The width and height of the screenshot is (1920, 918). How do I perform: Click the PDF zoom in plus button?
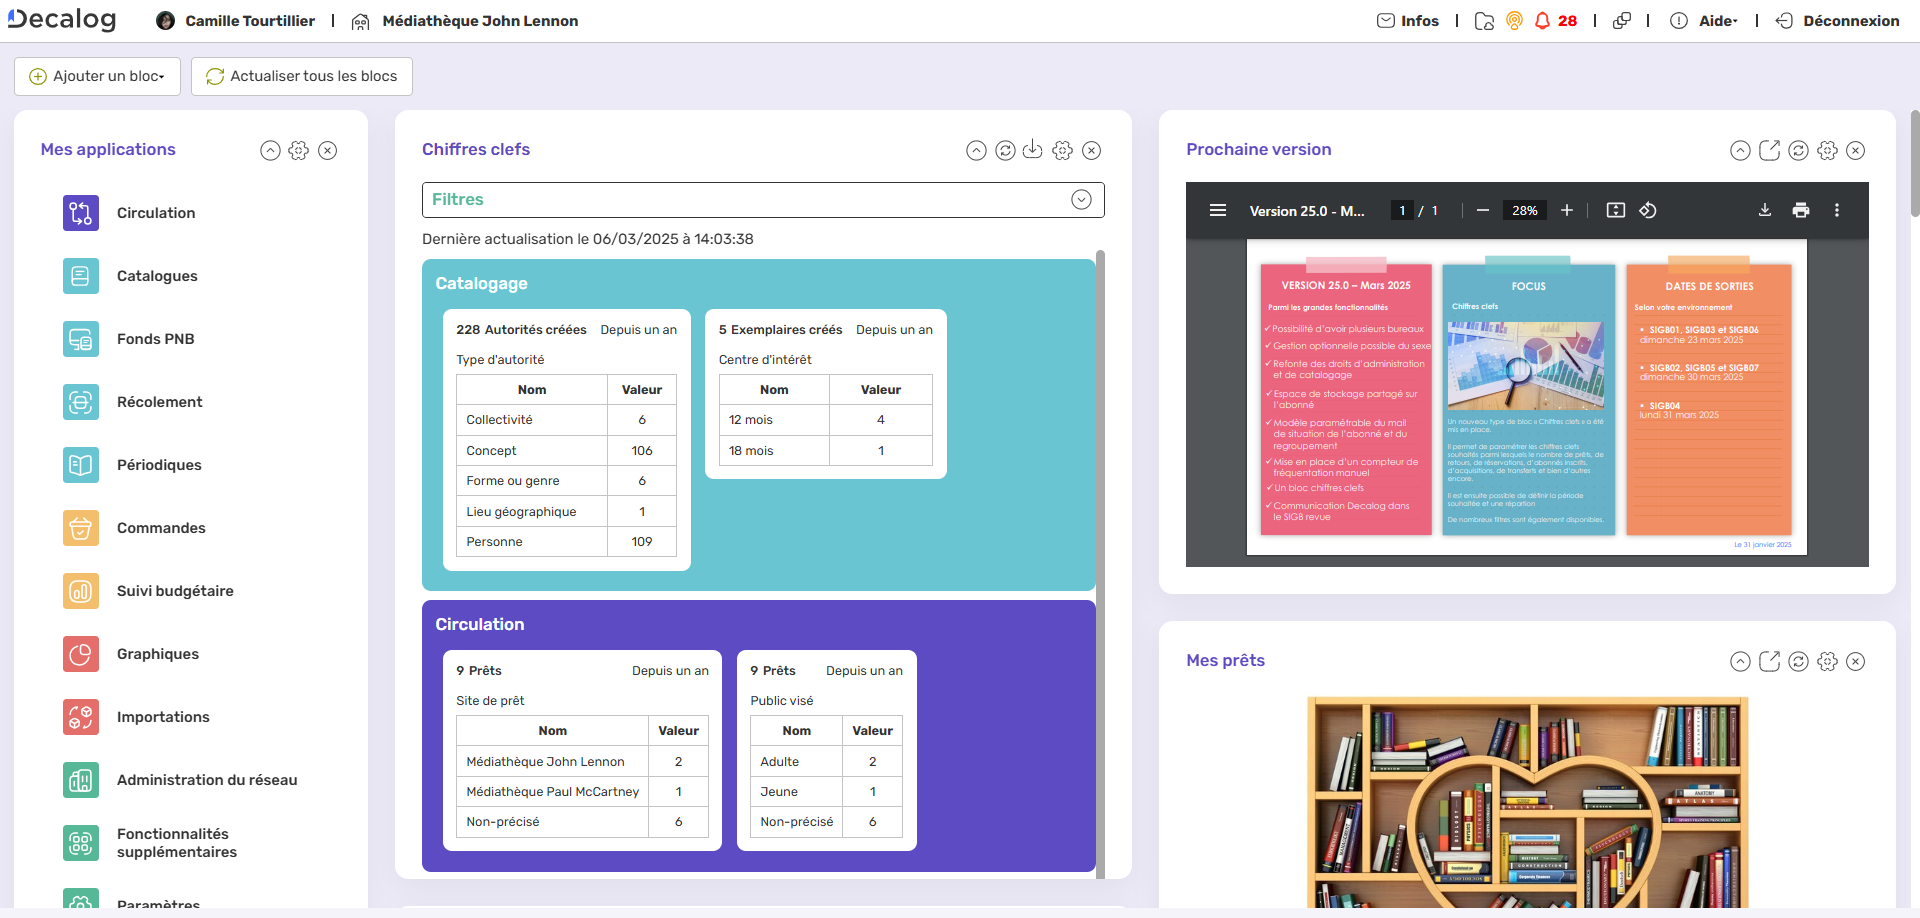[x=1567, y=210]
